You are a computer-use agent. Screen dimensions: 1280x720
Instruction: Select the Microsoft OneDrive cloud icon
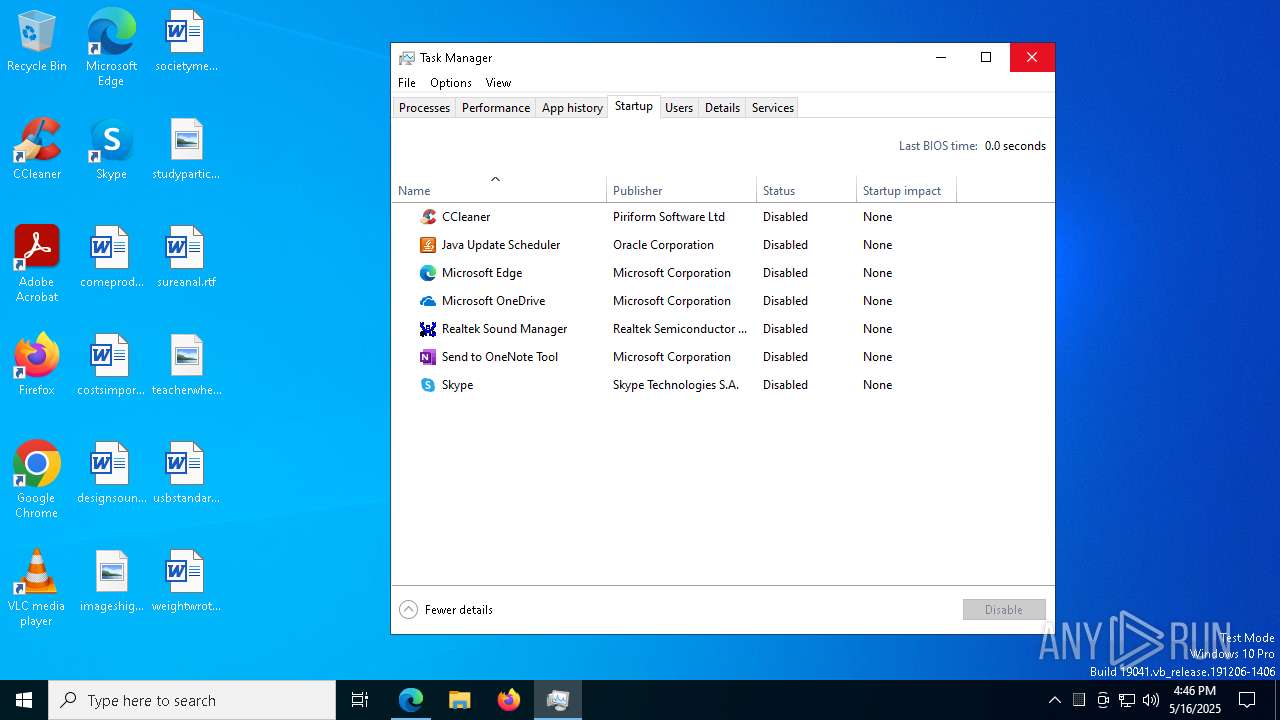(x=428, y=301)
